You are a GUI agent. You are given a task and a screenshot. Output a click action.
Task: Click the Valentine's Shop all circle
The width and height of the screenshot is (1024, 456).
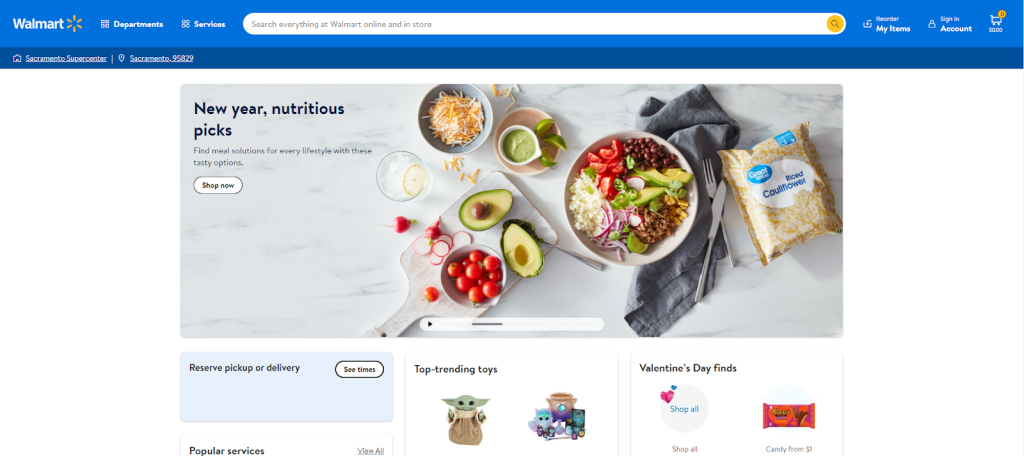[684, 409]
